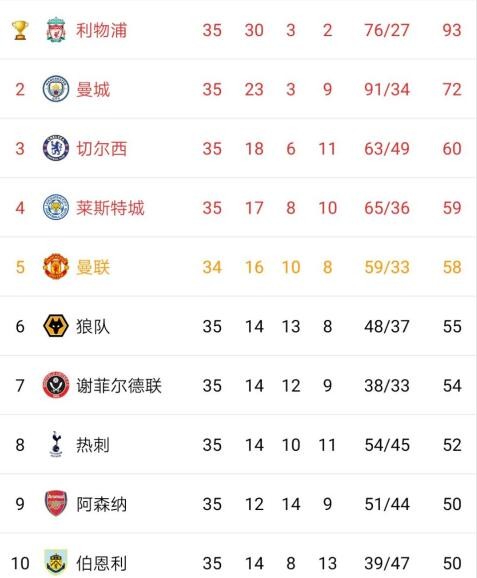Select the highlighted 曼联 row name
Viewport: 477px width, 578px height.
click(93, 267)
